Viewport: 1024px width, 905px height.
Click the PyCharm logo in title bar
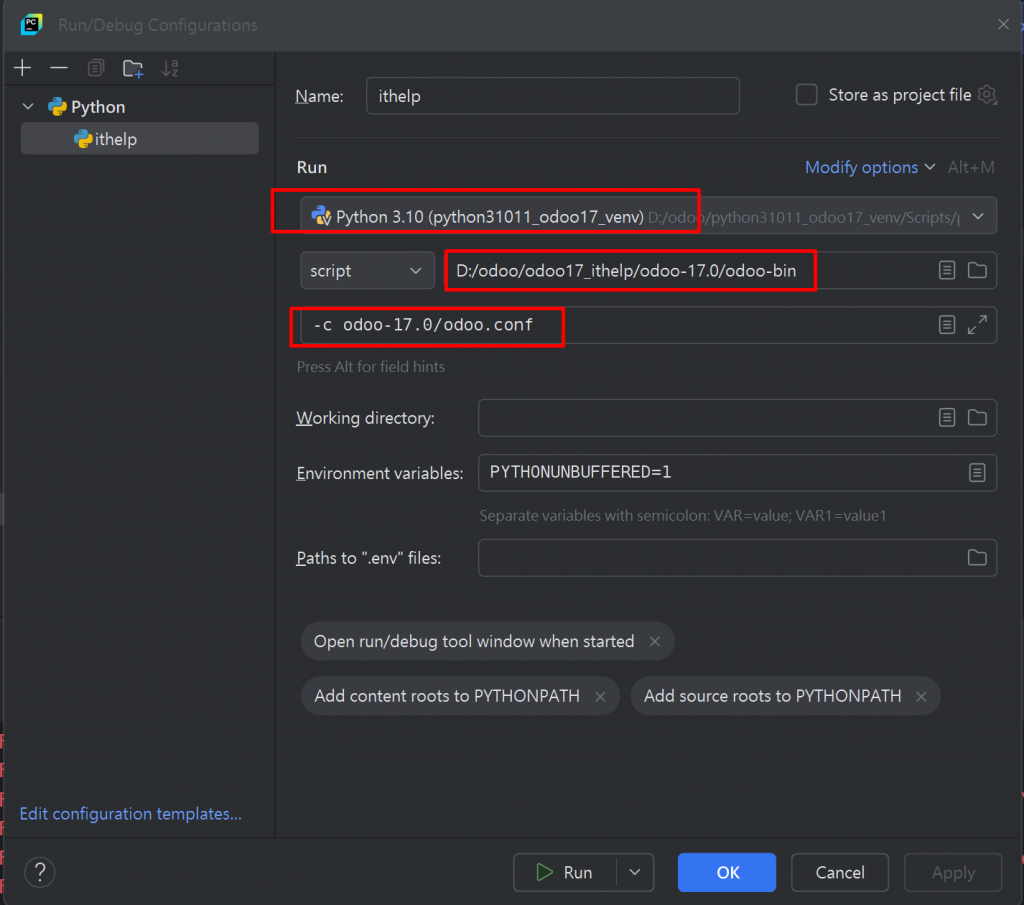click(x=31, y=25)
